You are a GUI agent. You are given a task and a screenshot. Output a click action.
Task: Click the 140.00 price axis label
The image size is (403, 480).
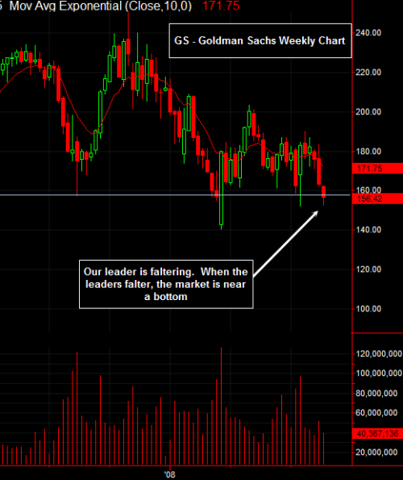(x=368, y=230)
